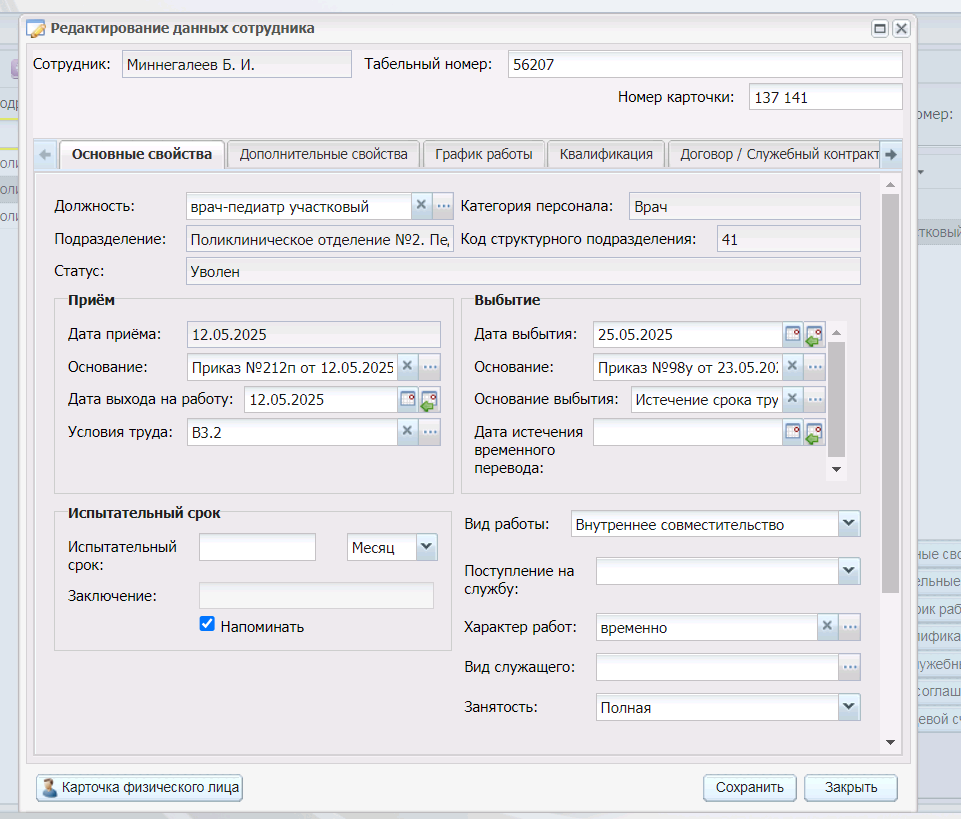Toggle the Напоминать checkbox
Viewport: 961px width, 819px height.
pos(207,624)
